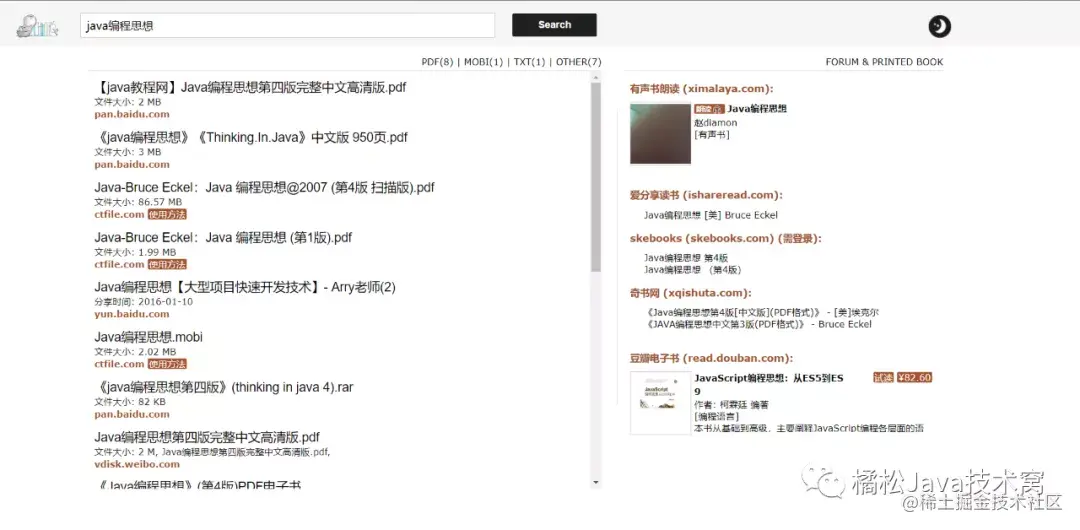1080x530 pixels.
Task: Click the JavaScript book cover thumbnail
Action: 660,402
